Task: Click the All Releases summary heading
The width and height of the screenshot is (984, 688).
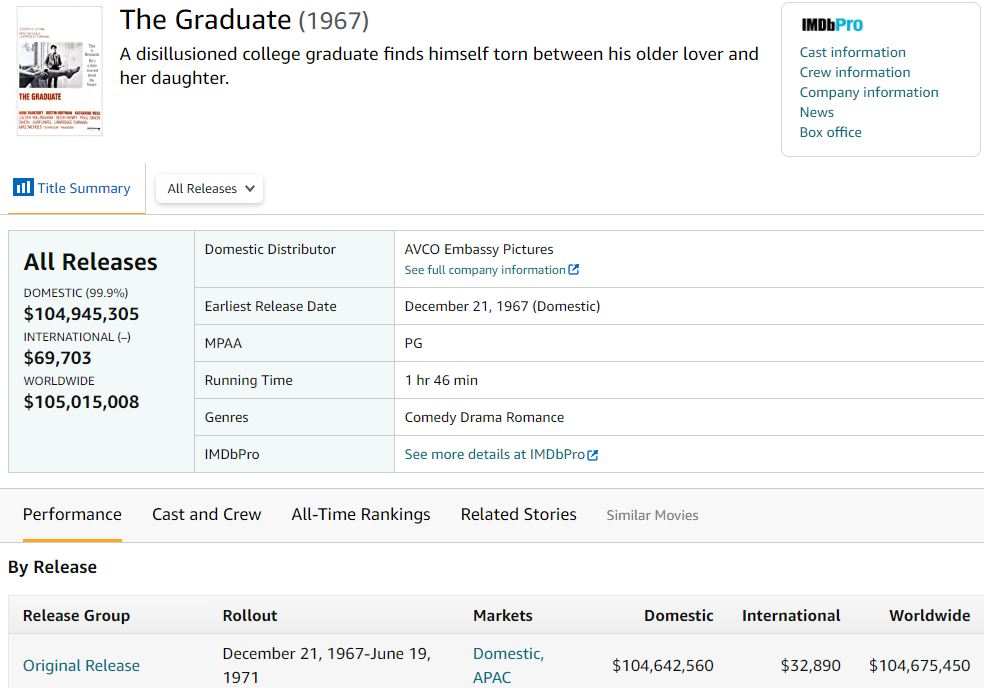Action: 90,262
